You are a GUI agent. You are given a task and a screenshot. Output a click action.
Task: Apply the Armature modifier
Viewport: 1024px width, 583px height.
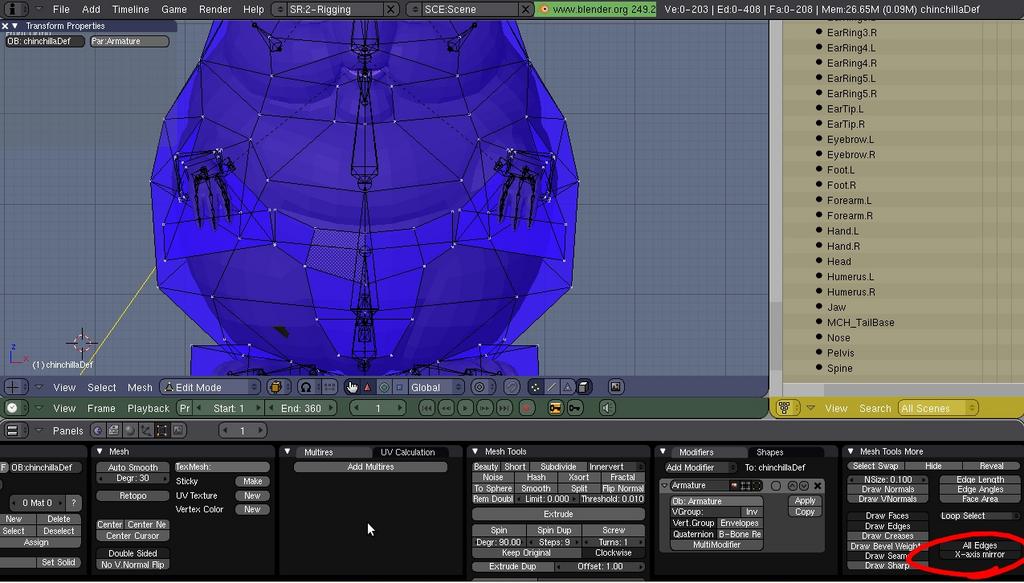pos(805,501)
